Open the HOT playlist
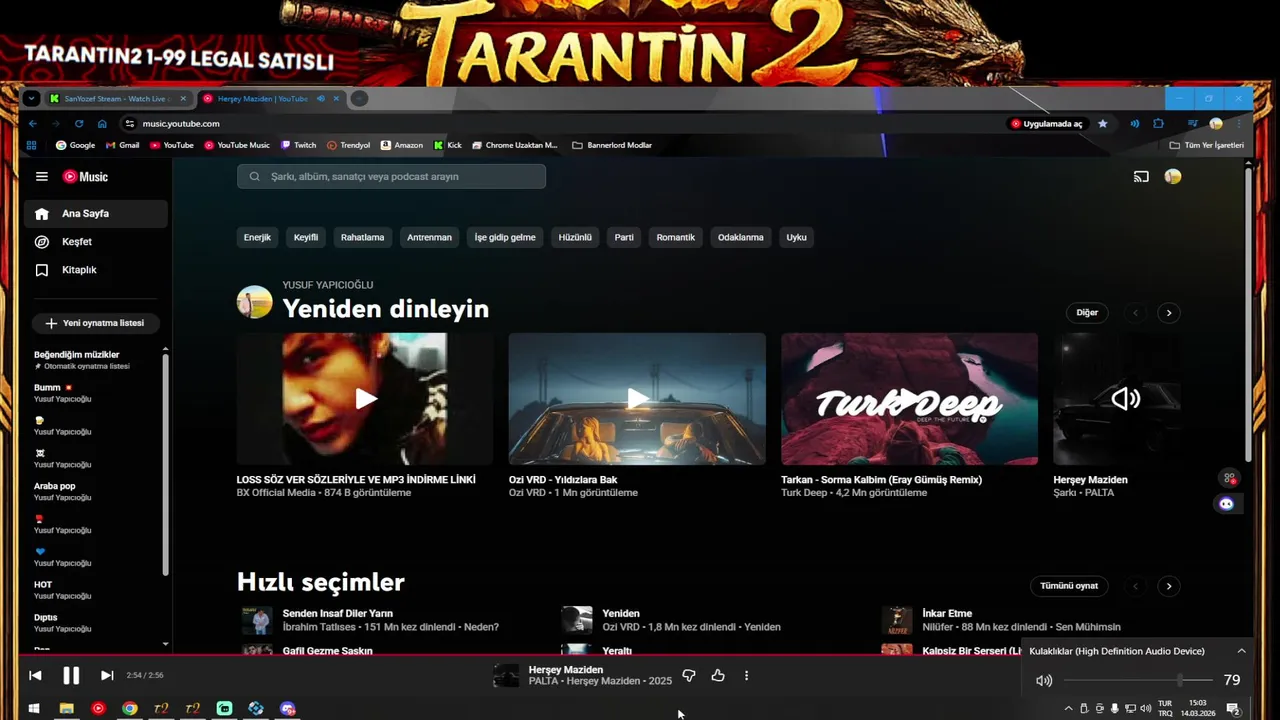 pyautogui.click(x=94, y=590)
